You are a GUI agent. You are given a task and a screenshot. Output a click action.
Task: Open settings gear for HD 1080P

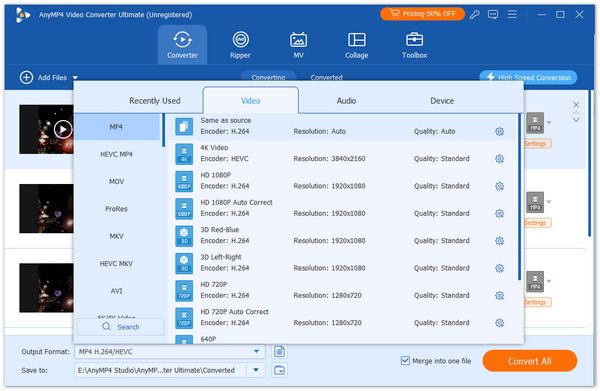click(499, 186)
